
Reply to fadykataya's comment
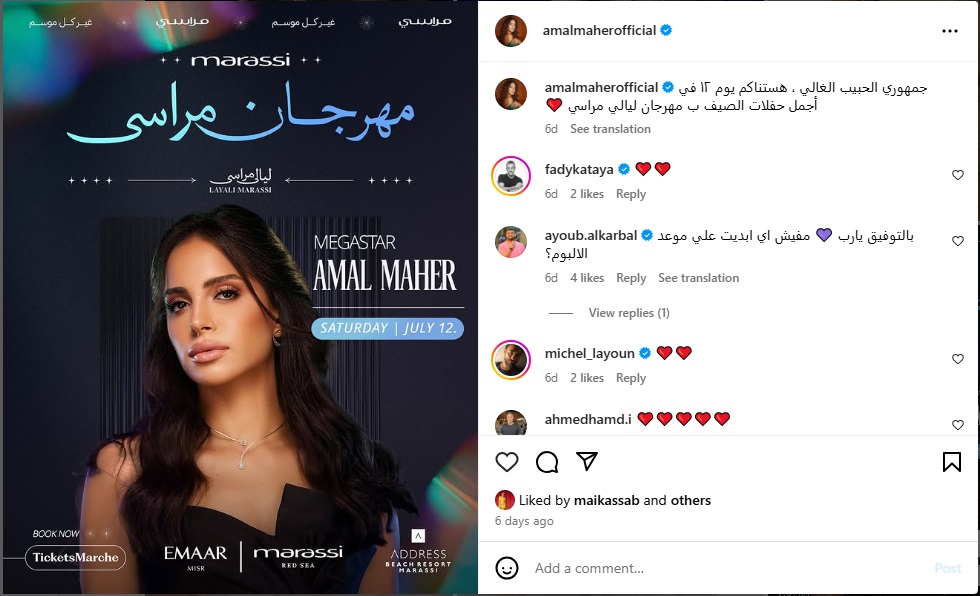coord(631,194)
